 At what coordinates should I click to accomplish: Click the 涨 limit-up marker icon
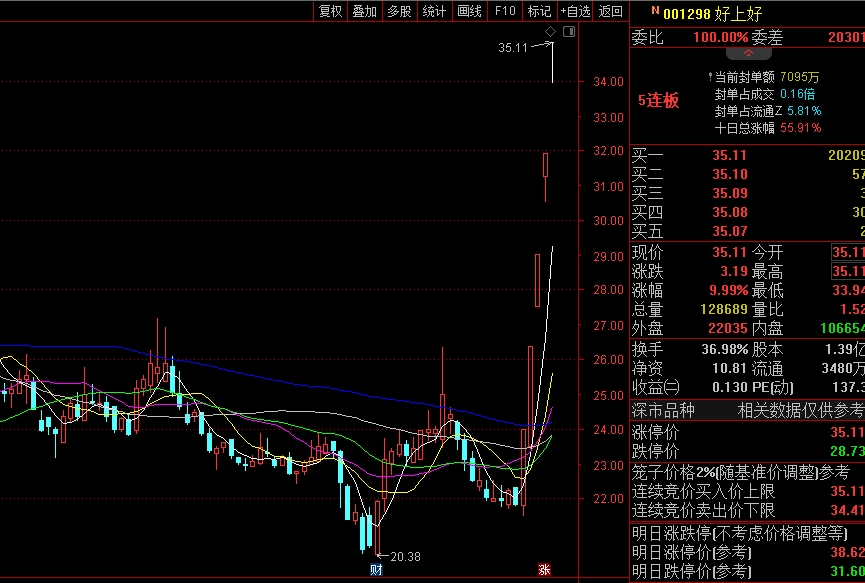point(545,570)
